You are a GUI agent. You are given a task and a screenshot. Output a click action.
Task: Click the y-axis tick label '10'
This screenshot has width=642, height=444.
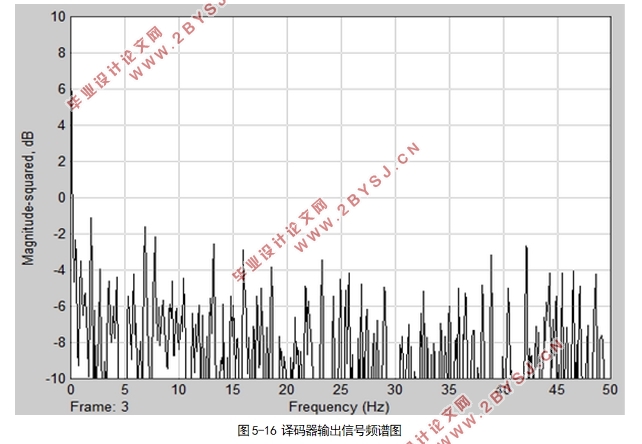pos(58,17)
